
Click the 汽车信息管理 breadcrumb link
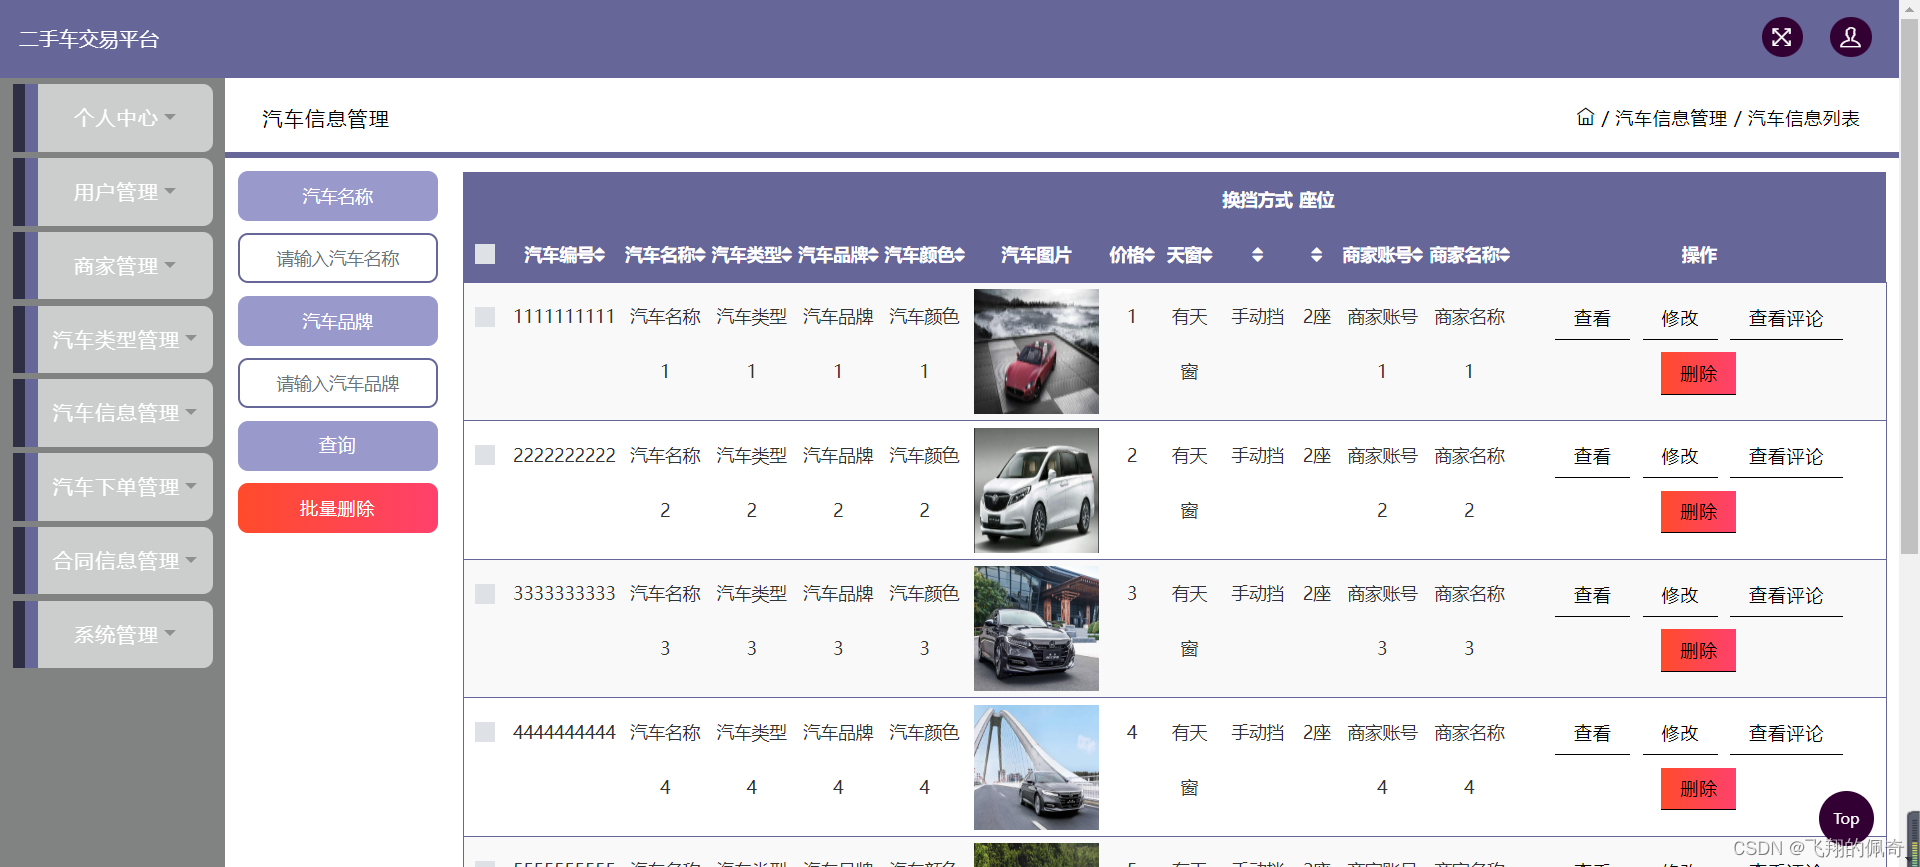(1671, 118)
